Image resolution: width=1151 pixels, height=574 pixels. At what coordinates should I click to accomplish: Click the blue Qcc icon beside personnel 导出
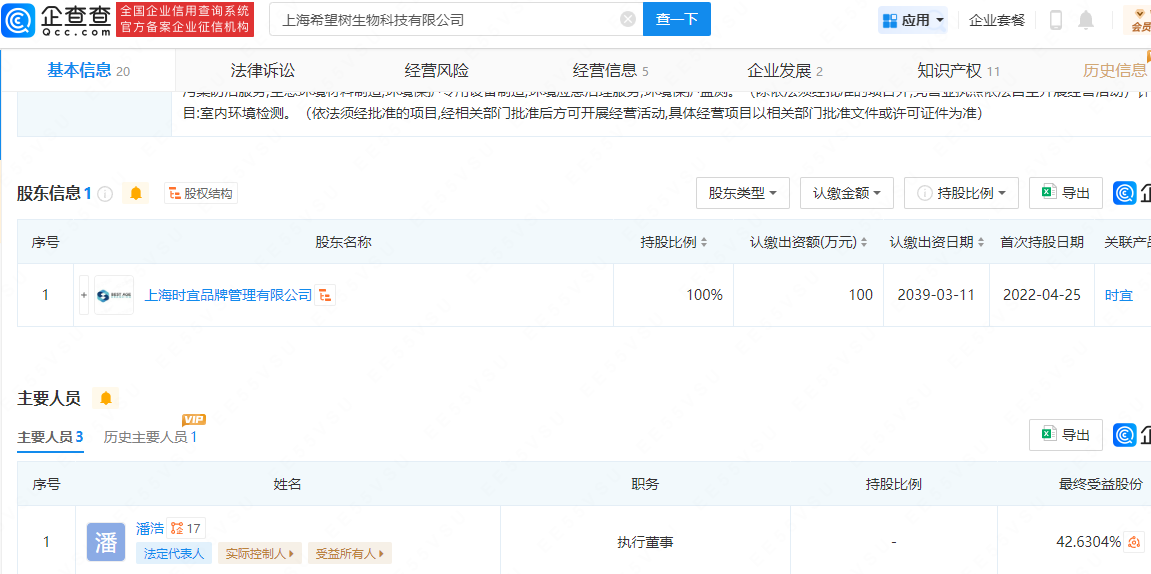pyautogui.click(x=1125, y=435)
